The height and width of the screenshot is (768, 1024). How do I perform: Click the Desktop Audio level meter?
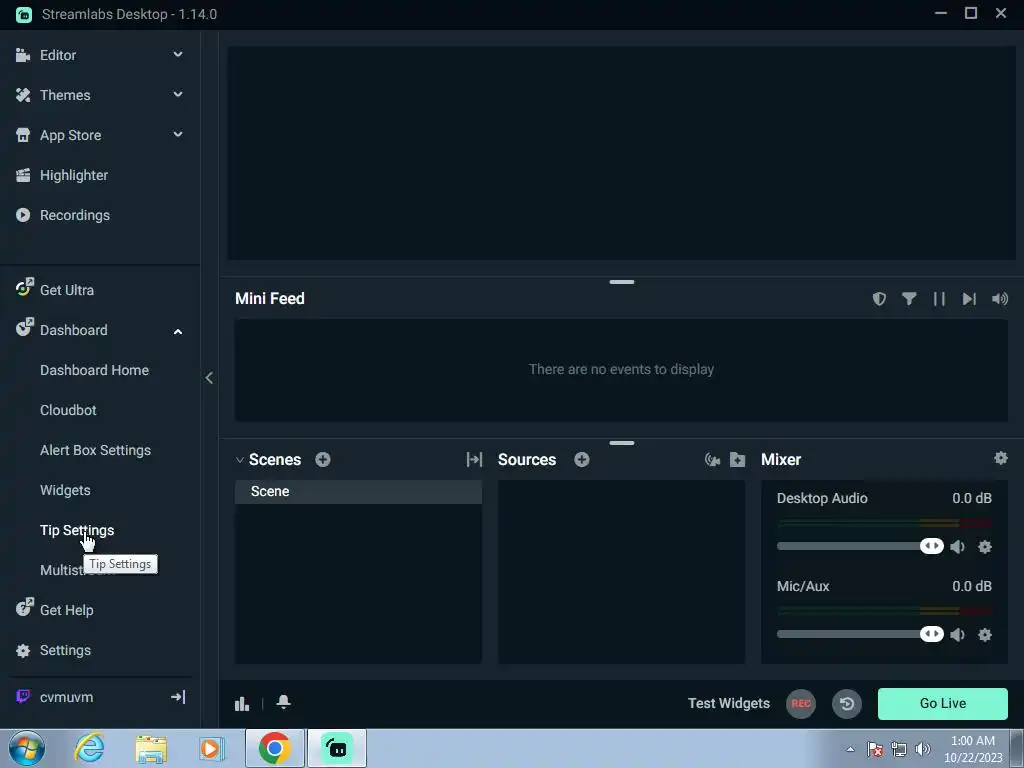click(x=884, y=523)
